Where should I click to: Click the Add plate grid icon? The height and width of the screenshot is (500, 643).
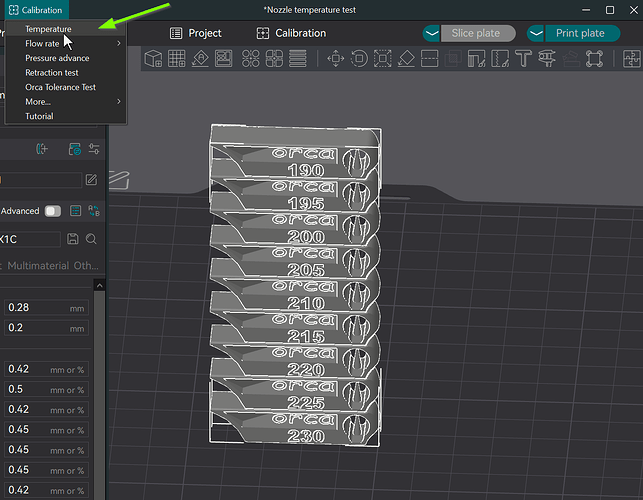click(177, 59)
